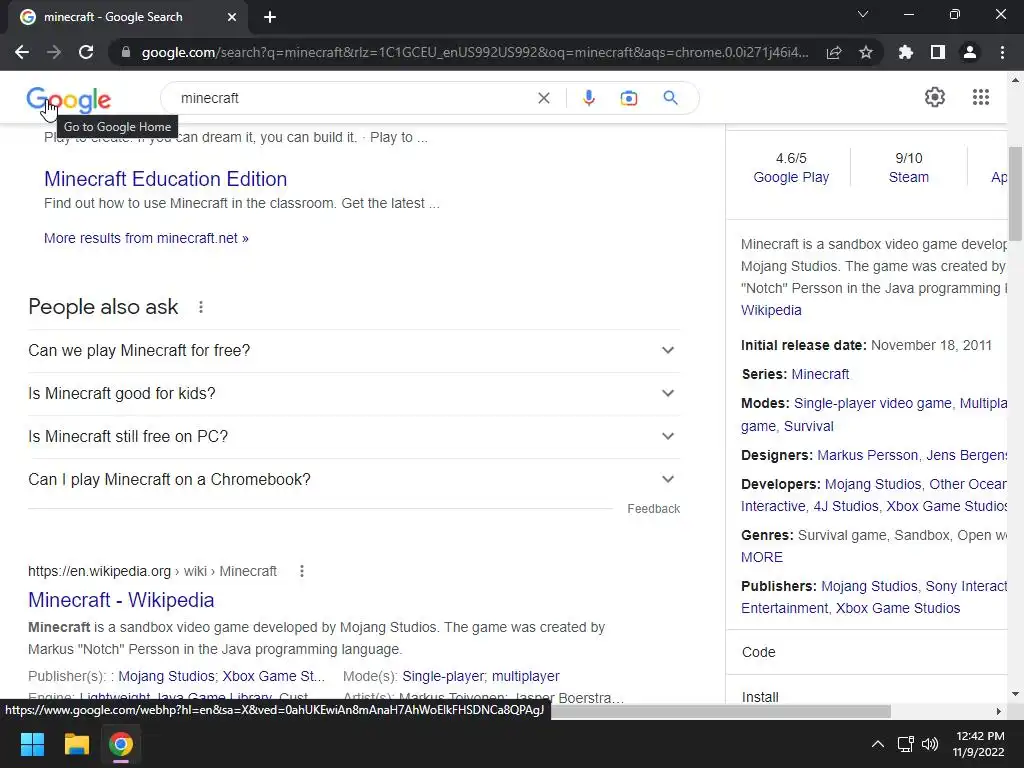This screenshot has height=768, width=1024.
Task: Start voice search with the microphone icon
Action: (588, 98)
